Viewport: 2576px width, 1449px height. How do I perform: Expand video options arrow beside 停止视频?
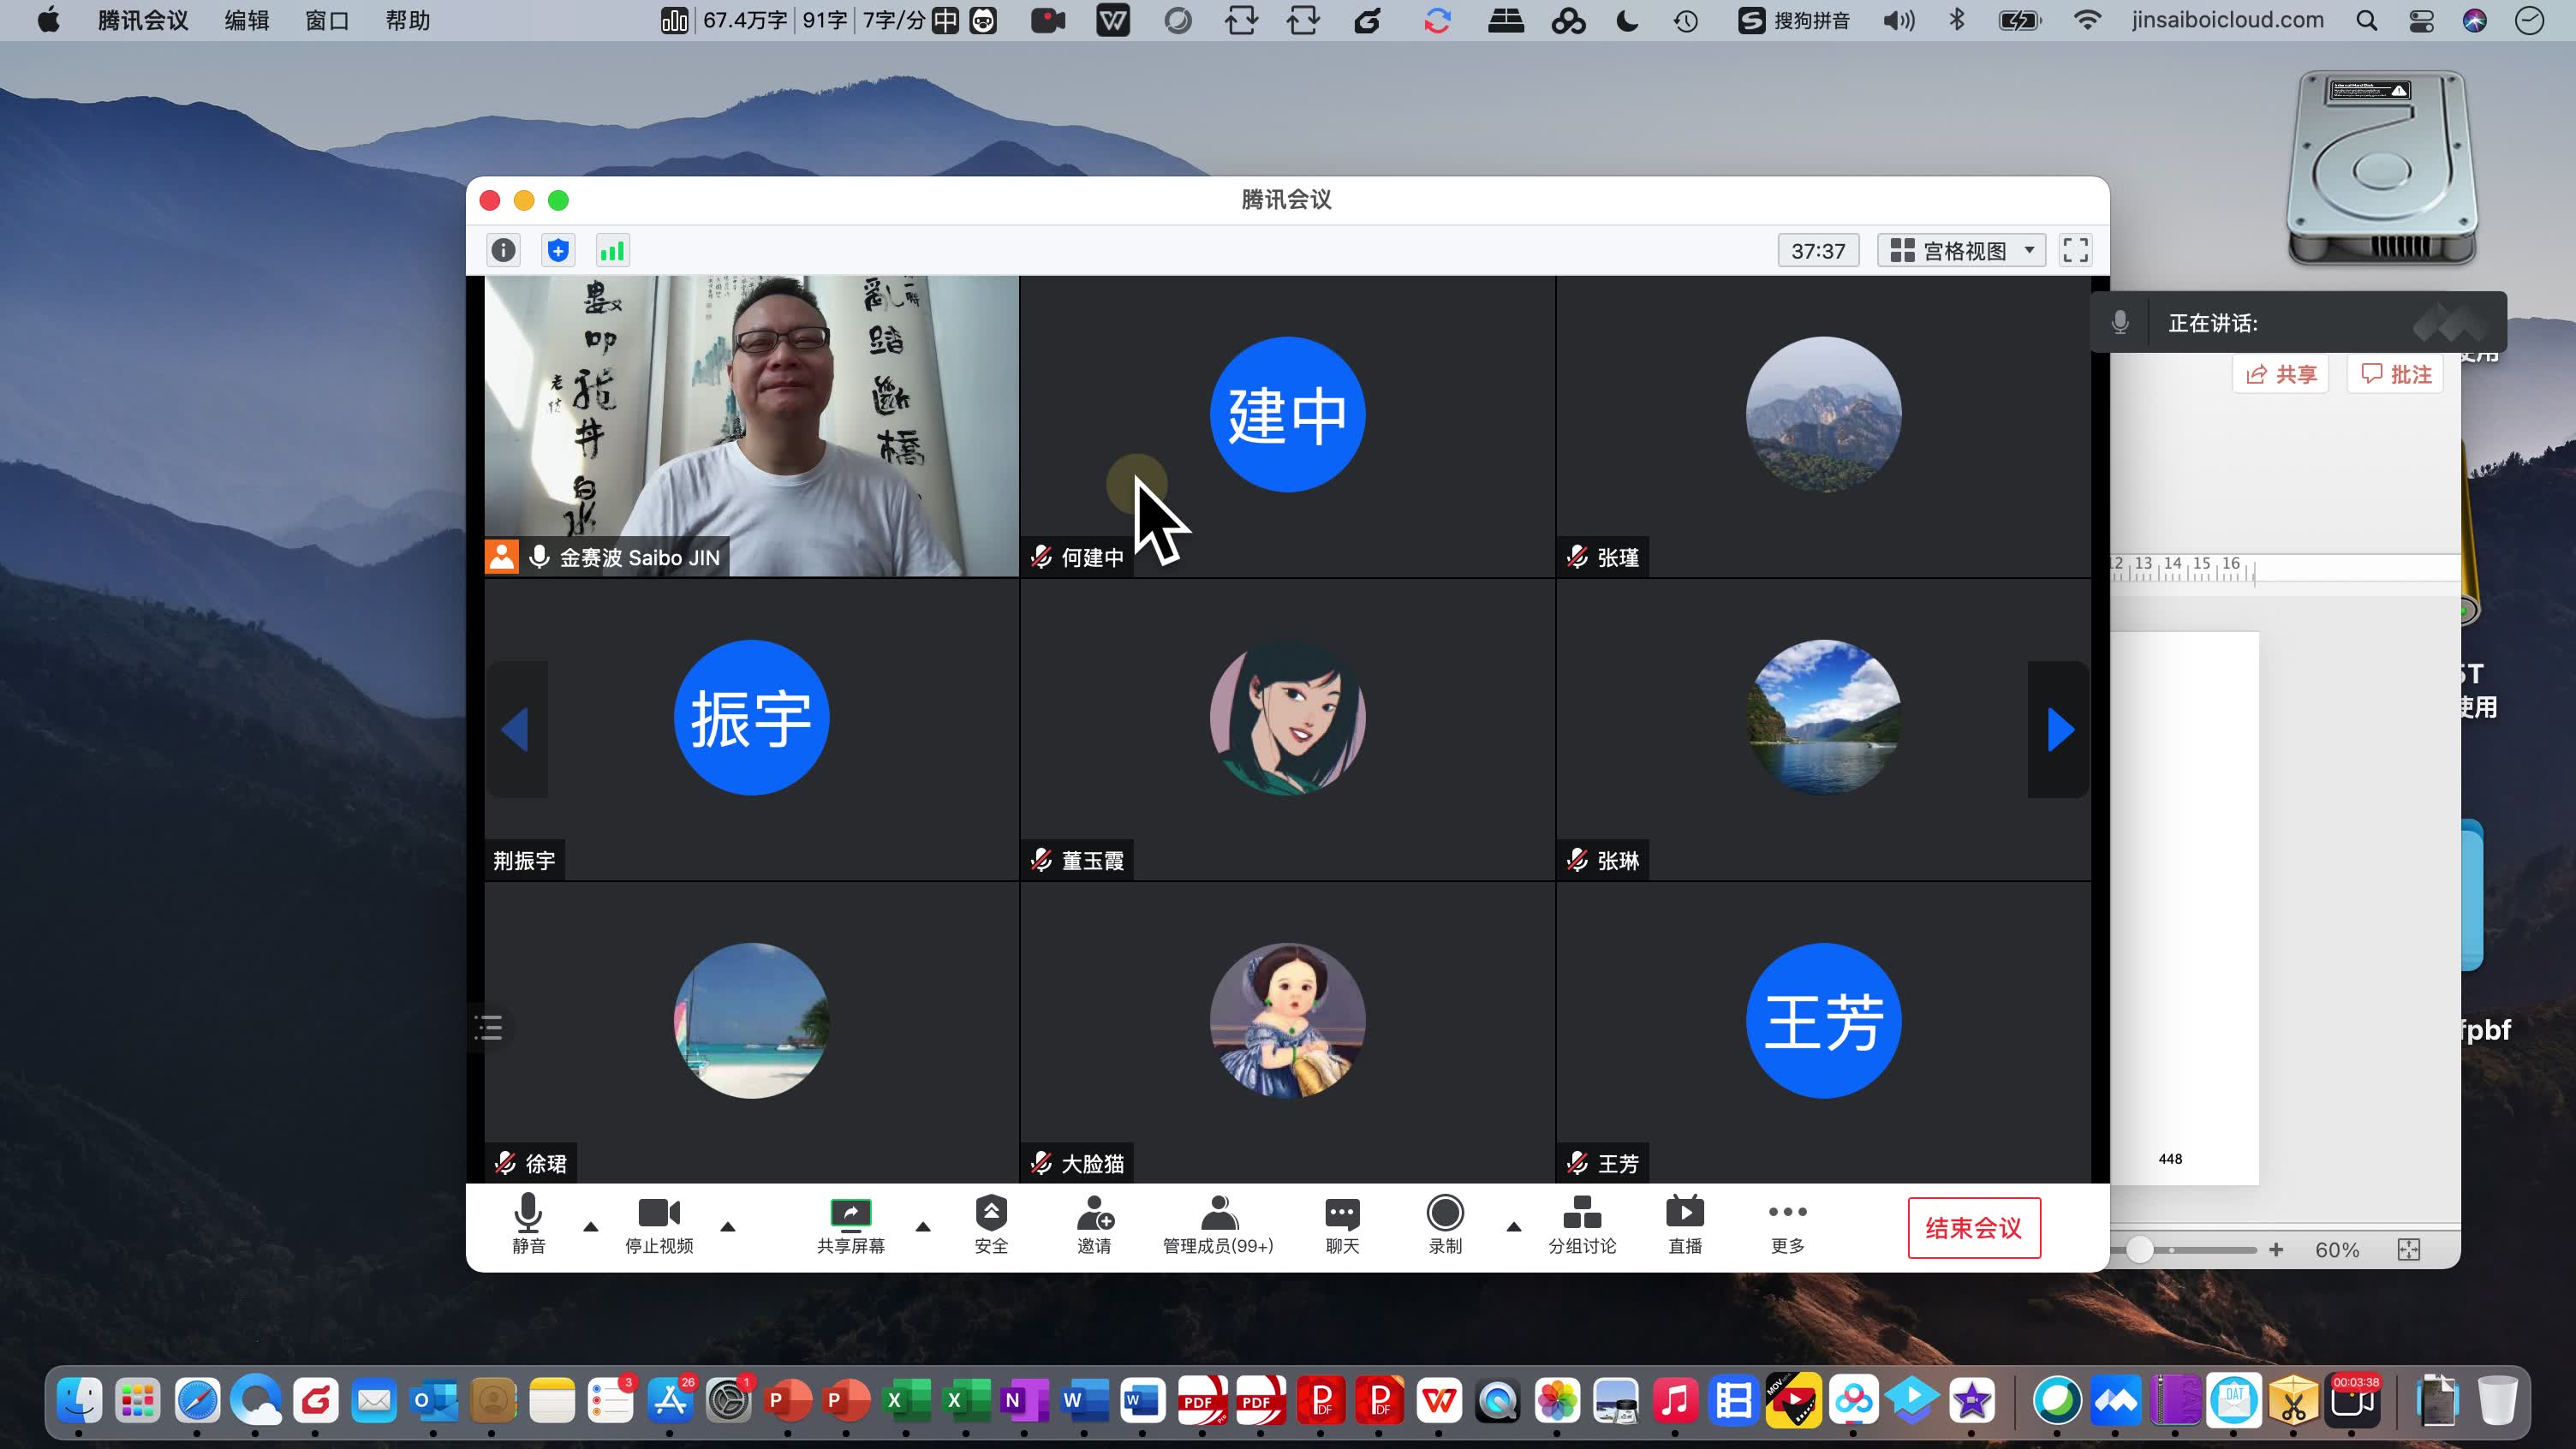tap(728, 1227)
